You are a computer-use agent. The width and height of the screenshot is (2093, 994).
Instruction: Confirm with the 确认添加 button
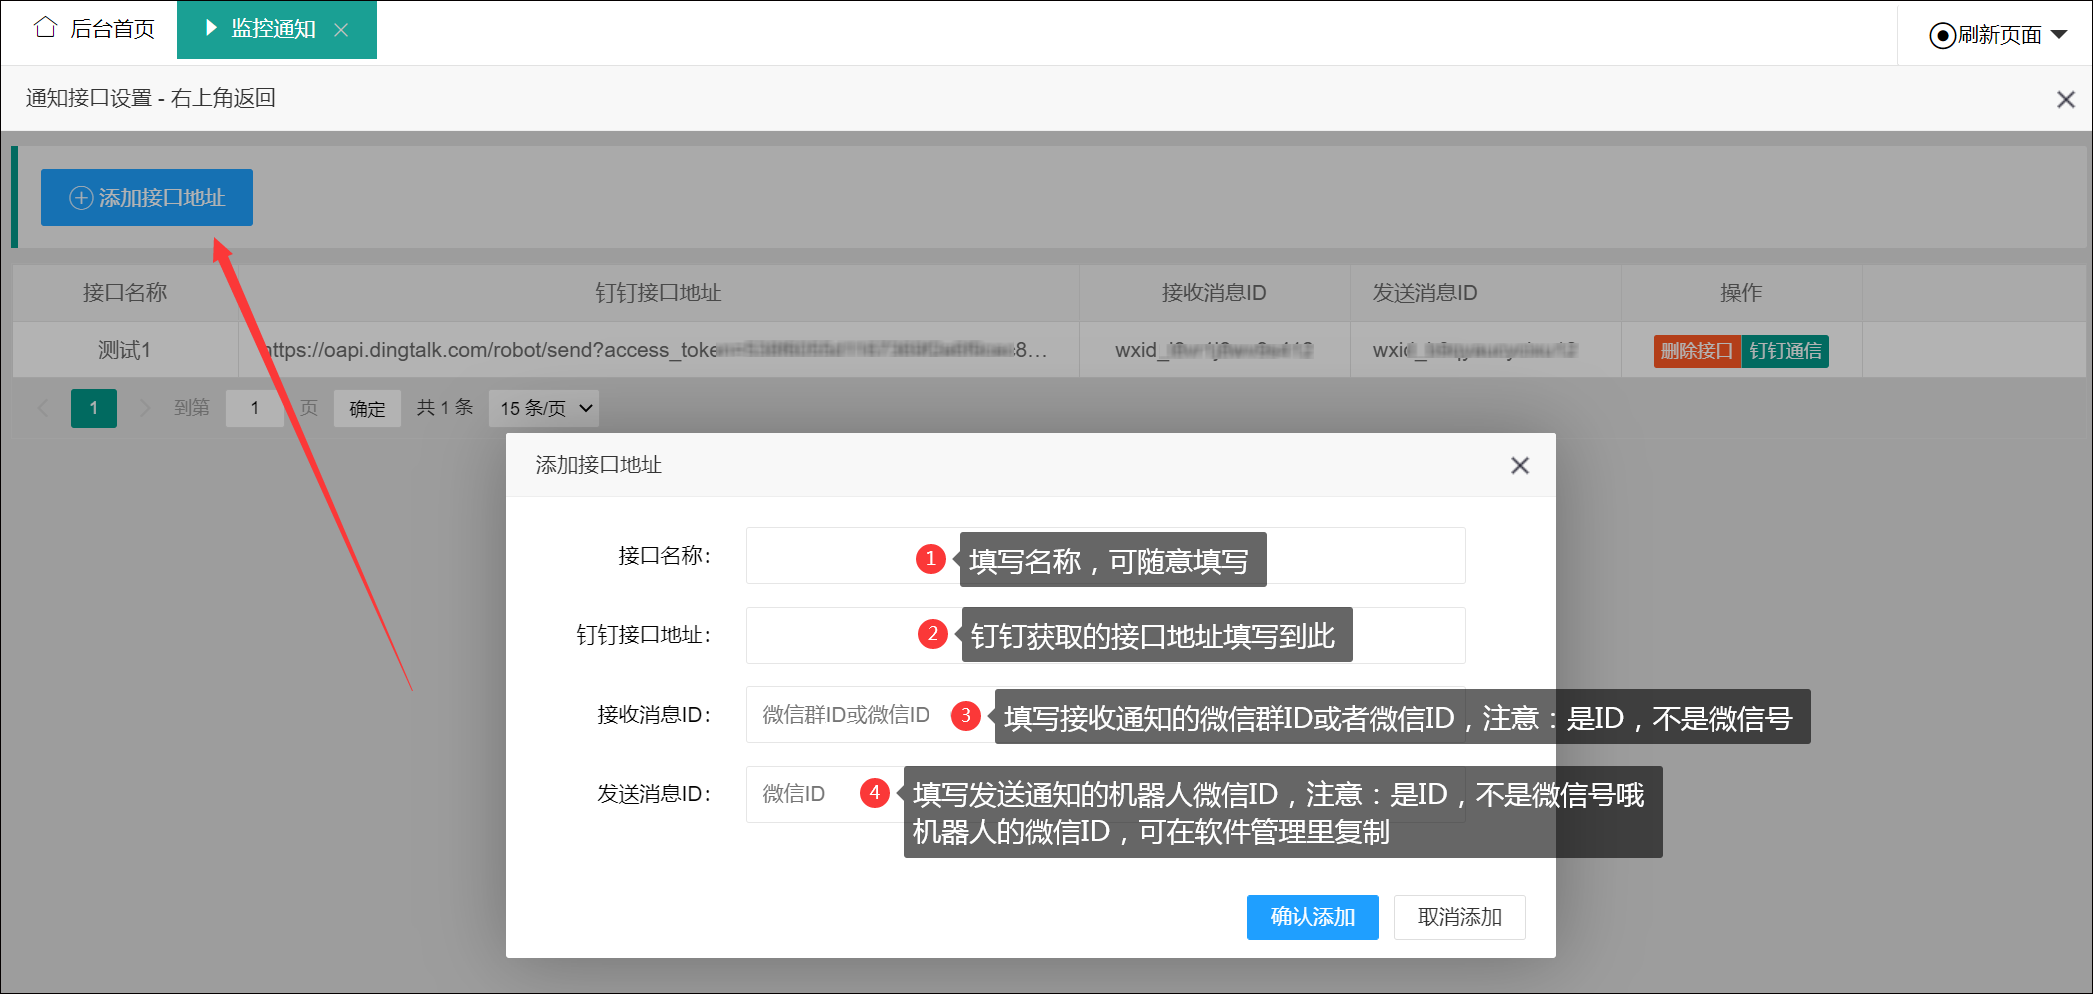point(1313,917)
